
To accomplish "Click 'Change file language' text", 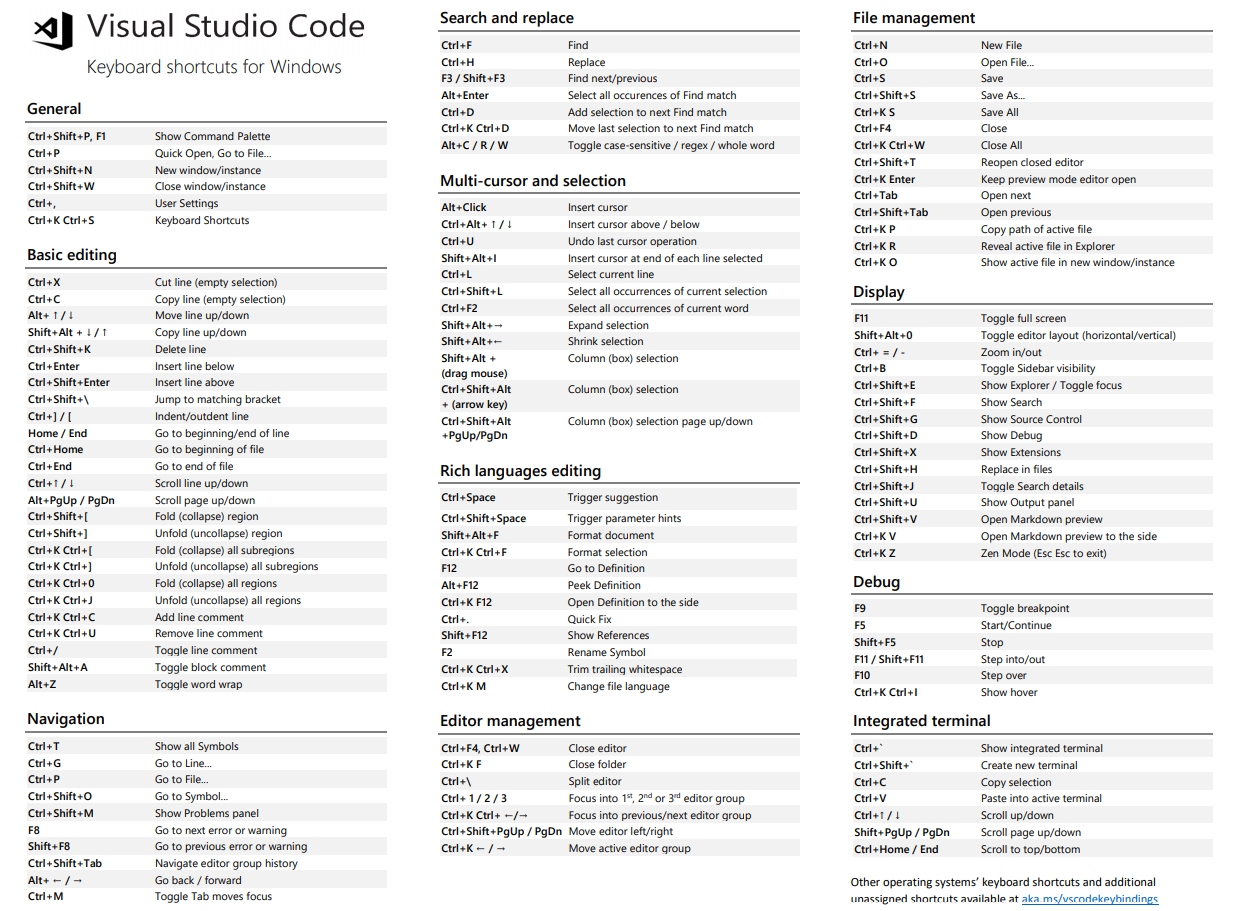I will click(x=619, y=686).
